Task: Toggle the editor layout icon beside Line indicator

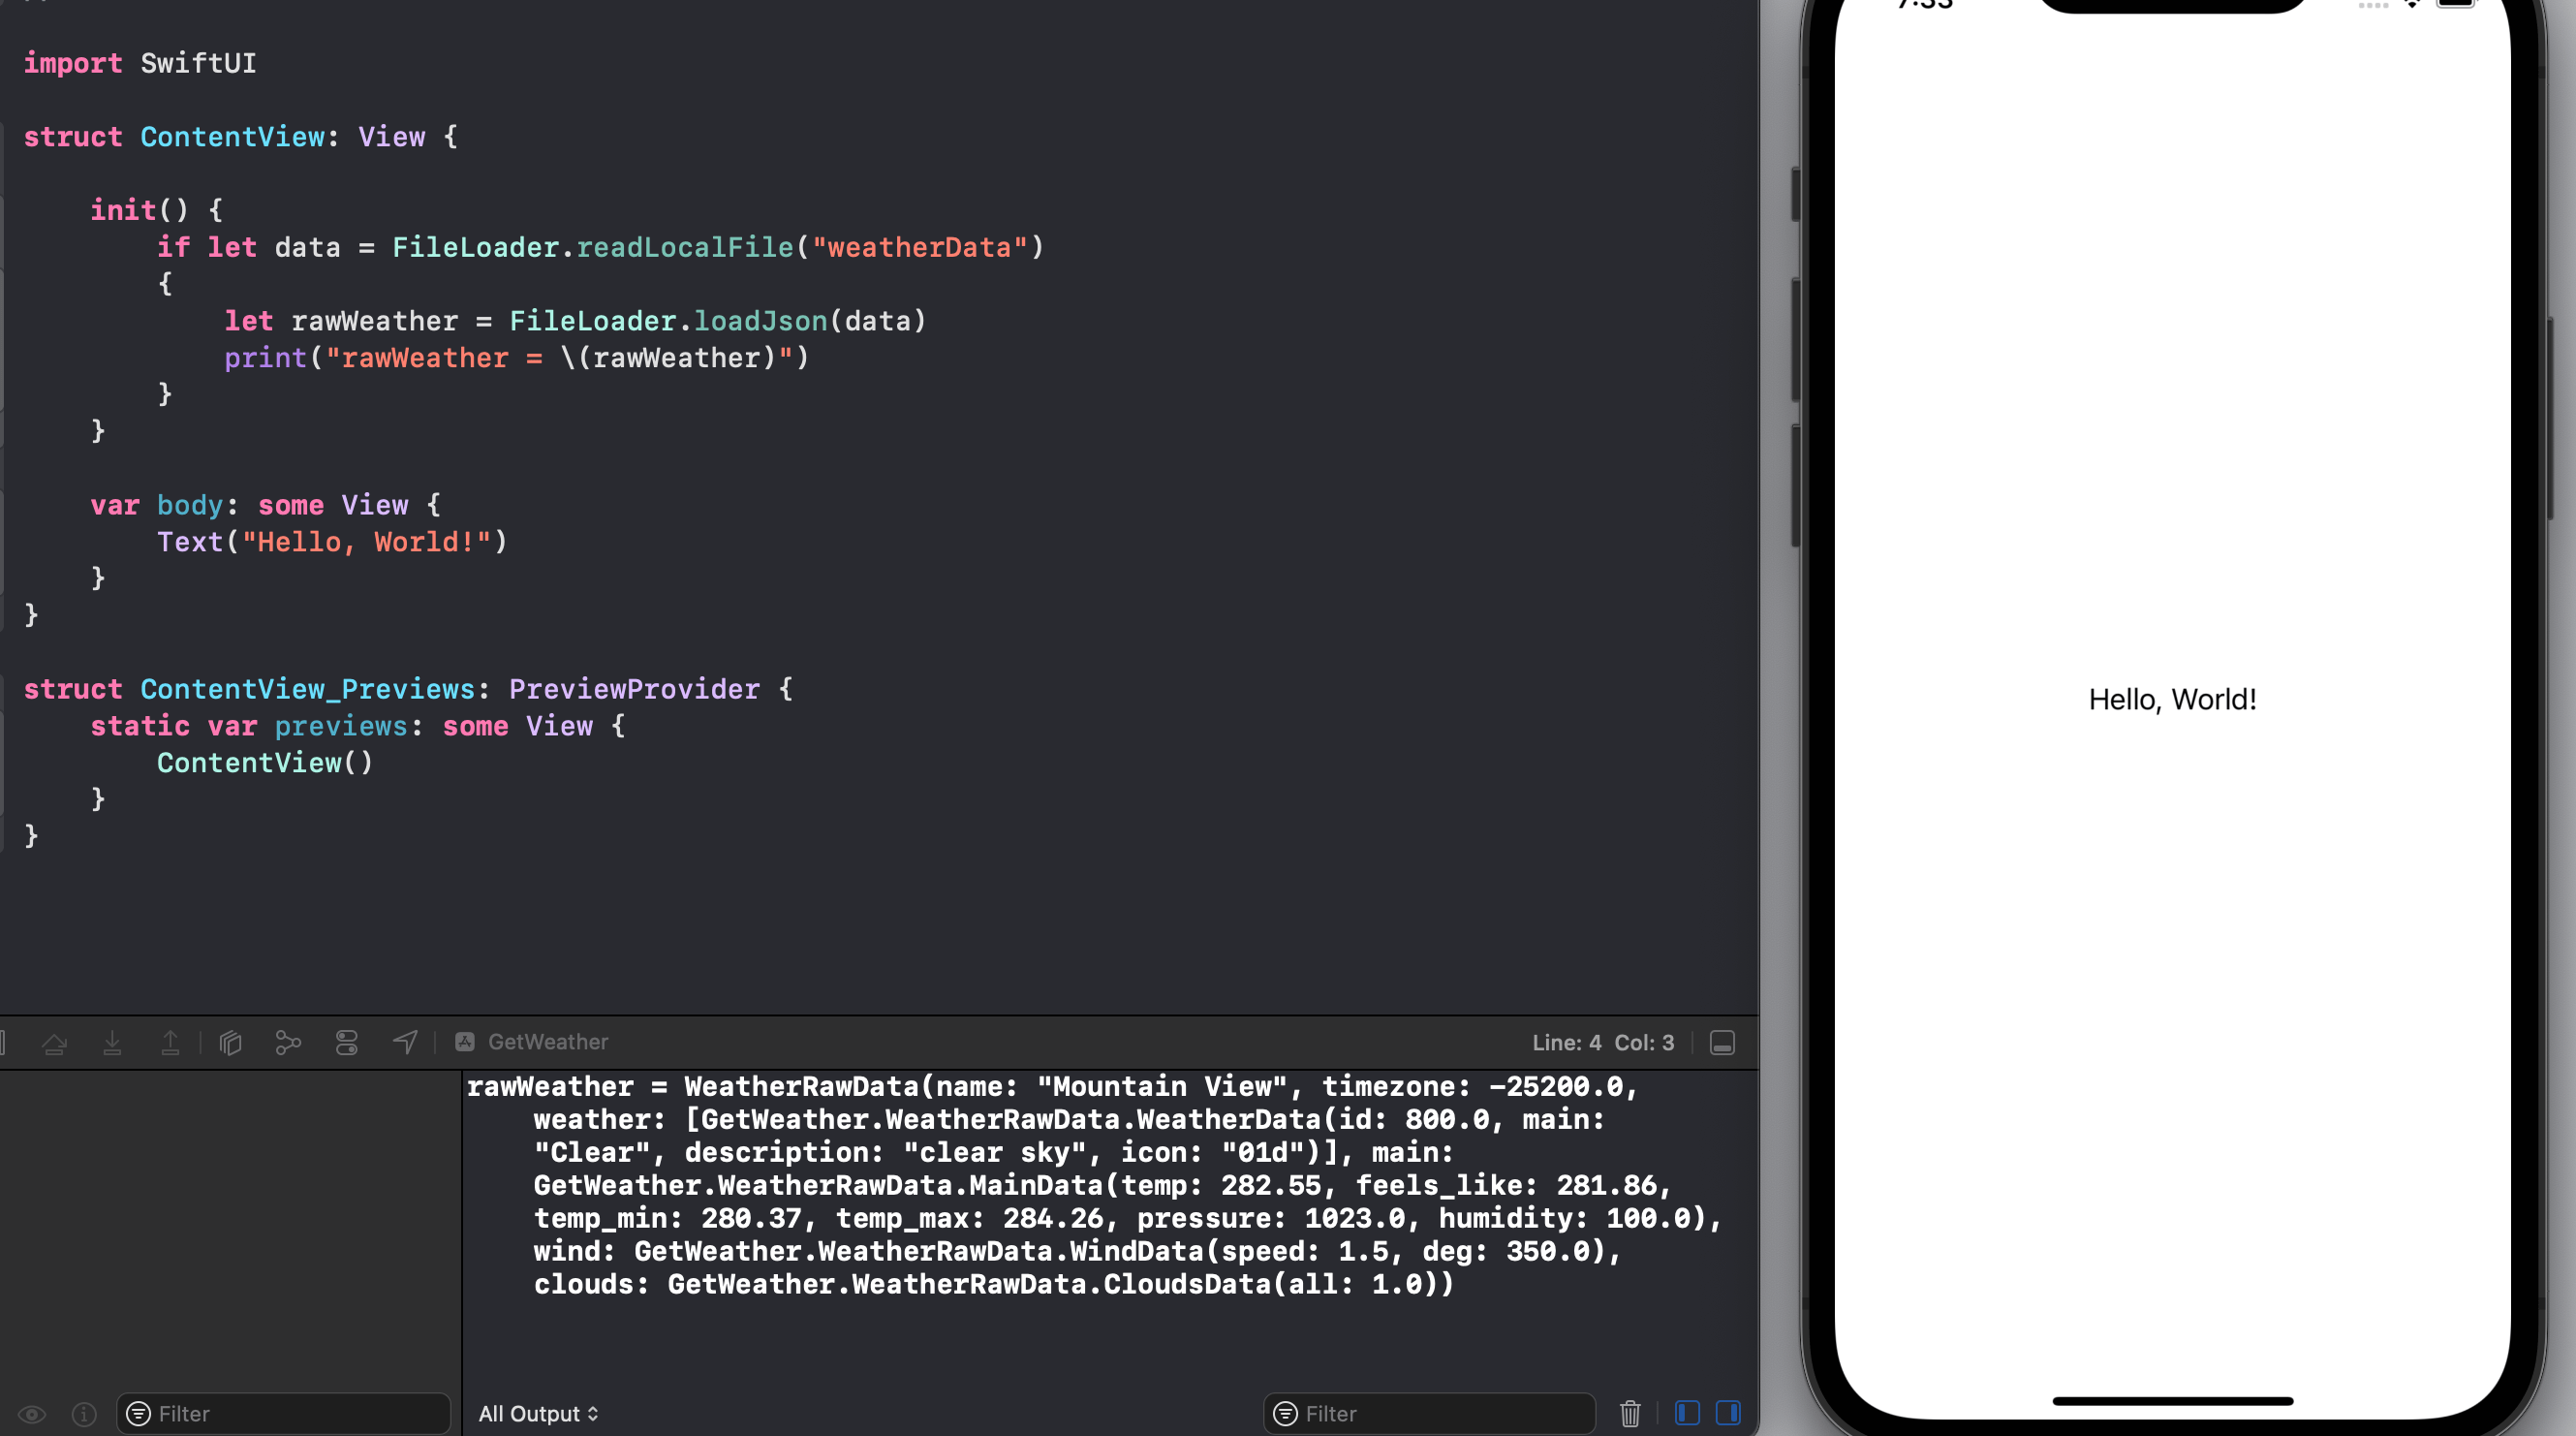Action: pos(1722,1042)
